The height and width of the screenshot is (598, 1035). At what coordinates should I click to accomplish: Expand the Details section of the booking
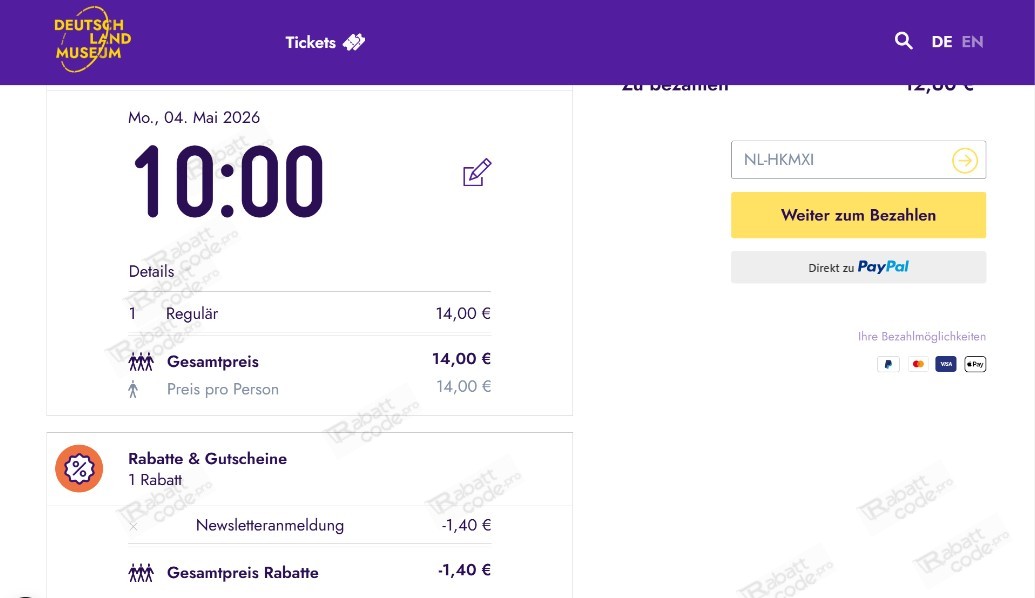coord(151,271)
